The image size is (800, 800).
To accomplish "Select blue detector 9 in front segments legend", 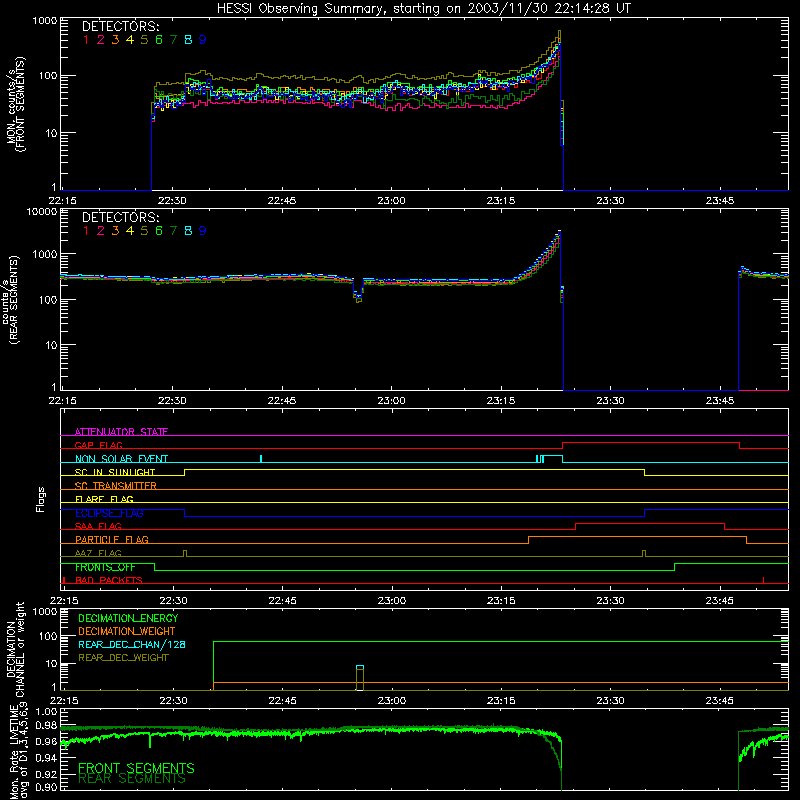I will (203, 39).
